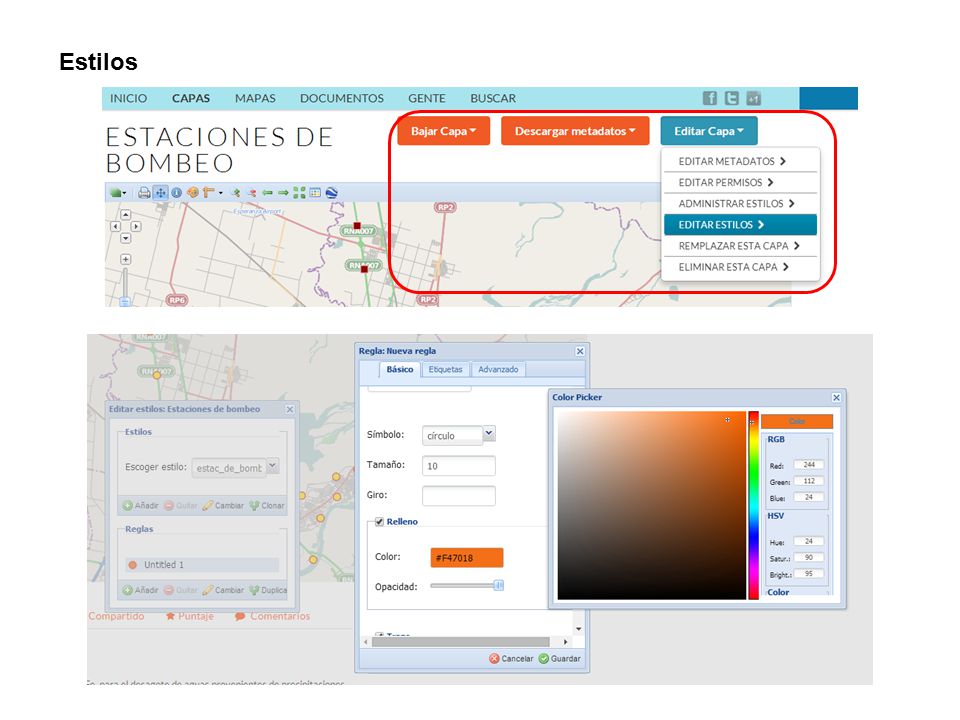Click the Google +1 icon in header
Screen dimensions: 960x720
754,98
